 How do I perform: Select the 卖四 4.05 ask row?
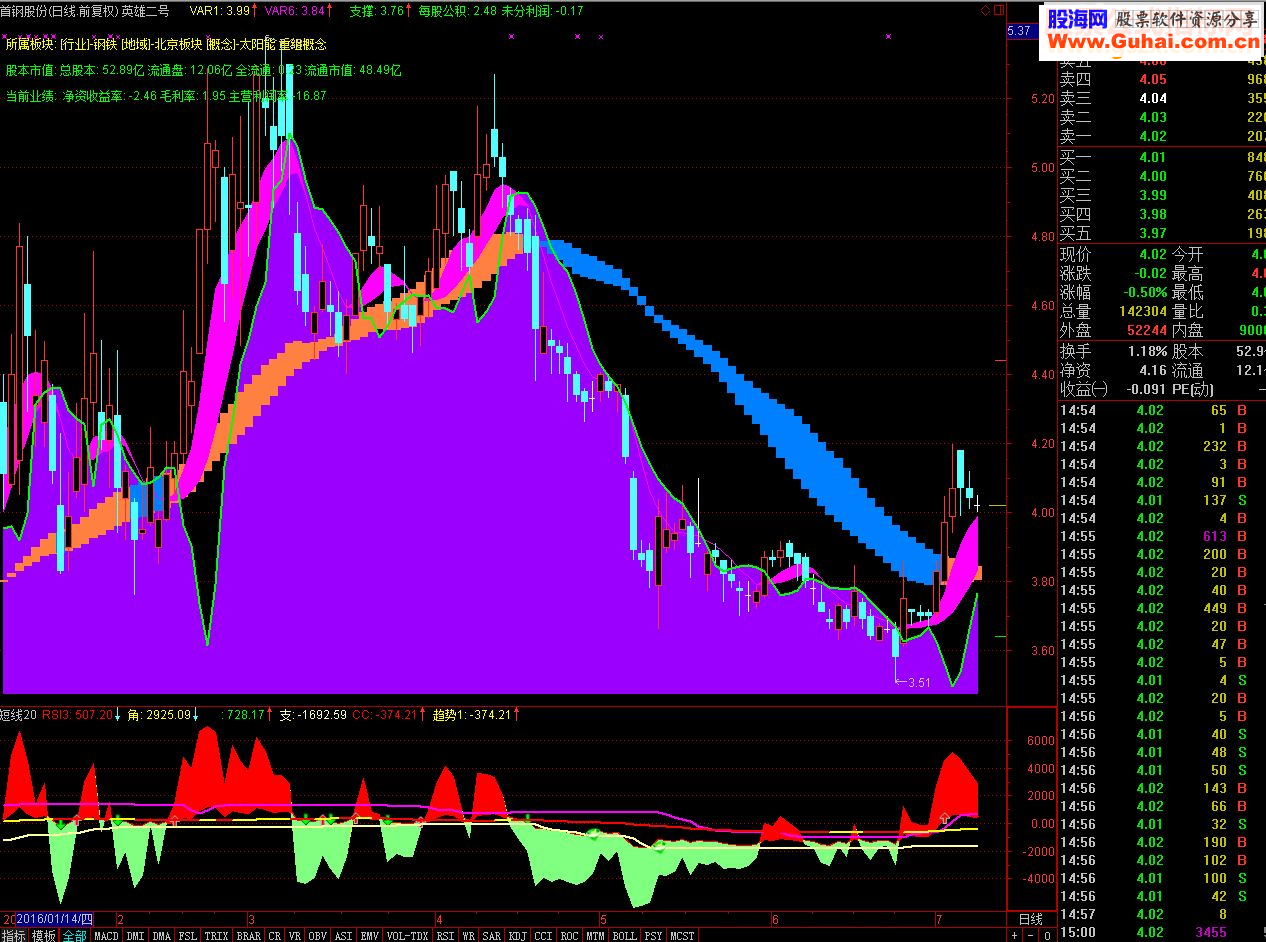pyautogui.click(x=1162, y=79)
